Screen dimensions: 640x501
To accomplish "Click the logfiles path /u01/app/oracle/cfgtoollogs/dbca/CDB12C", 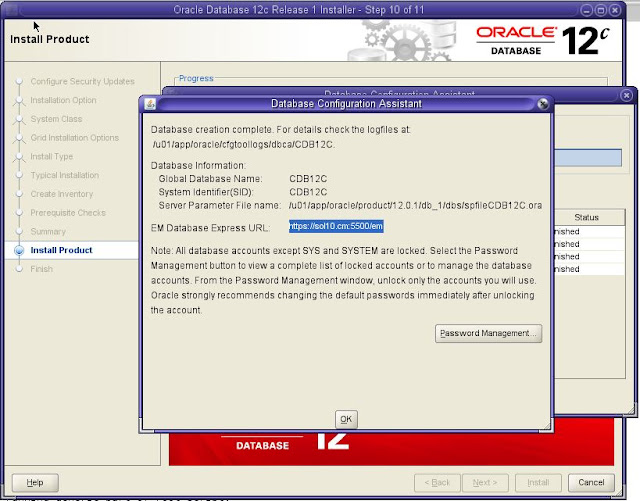I will 244,145.
